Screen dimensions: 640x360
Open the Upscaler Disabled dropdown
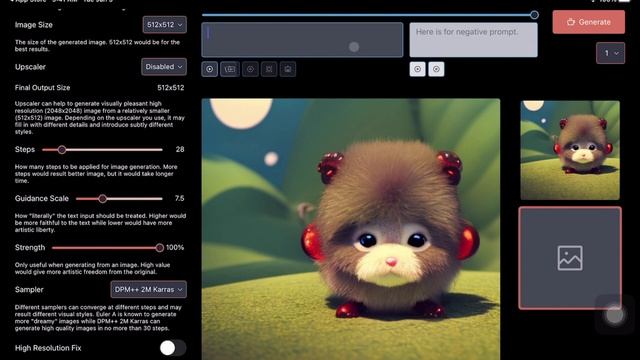point(164,67)
